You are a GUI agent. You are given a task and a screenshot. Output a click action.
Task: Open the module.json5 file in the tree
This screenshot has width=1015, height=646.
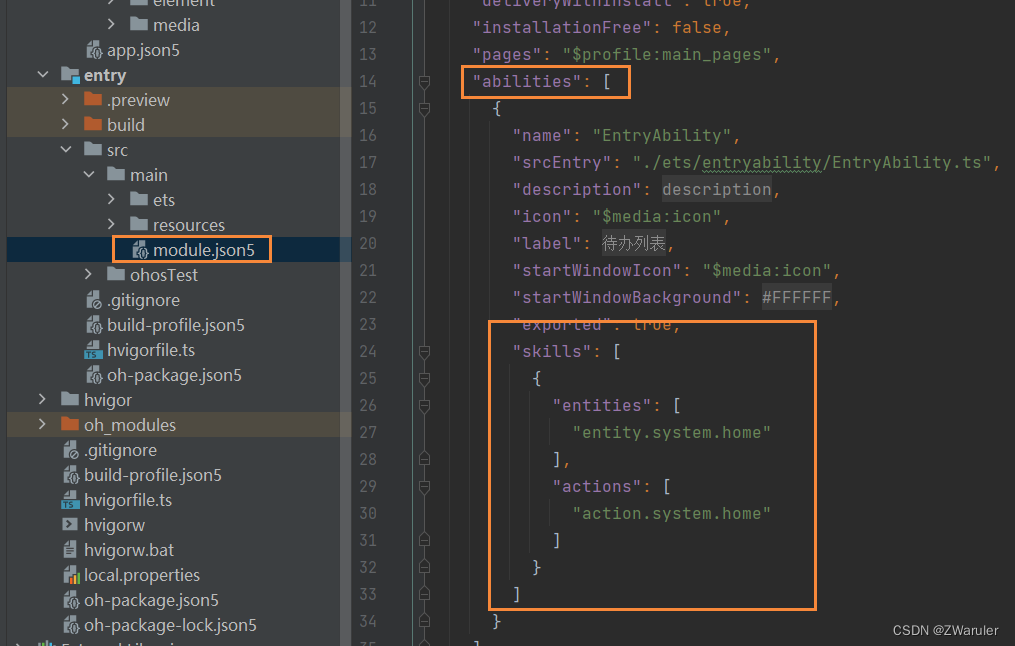[203, 250]
